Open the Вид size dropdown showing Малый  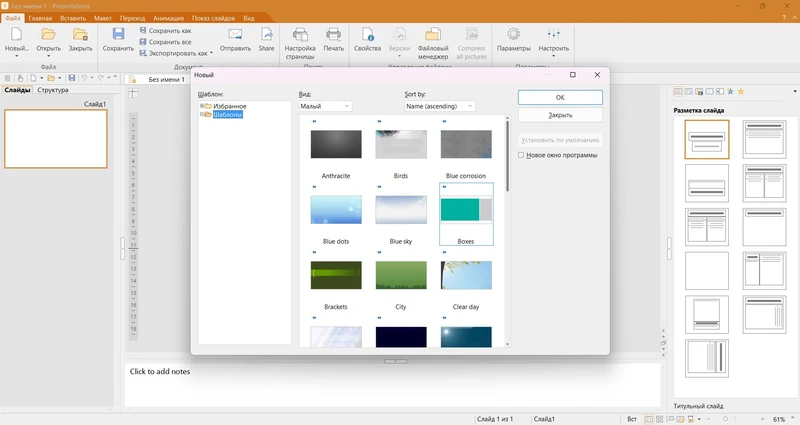tap(326, 106)
